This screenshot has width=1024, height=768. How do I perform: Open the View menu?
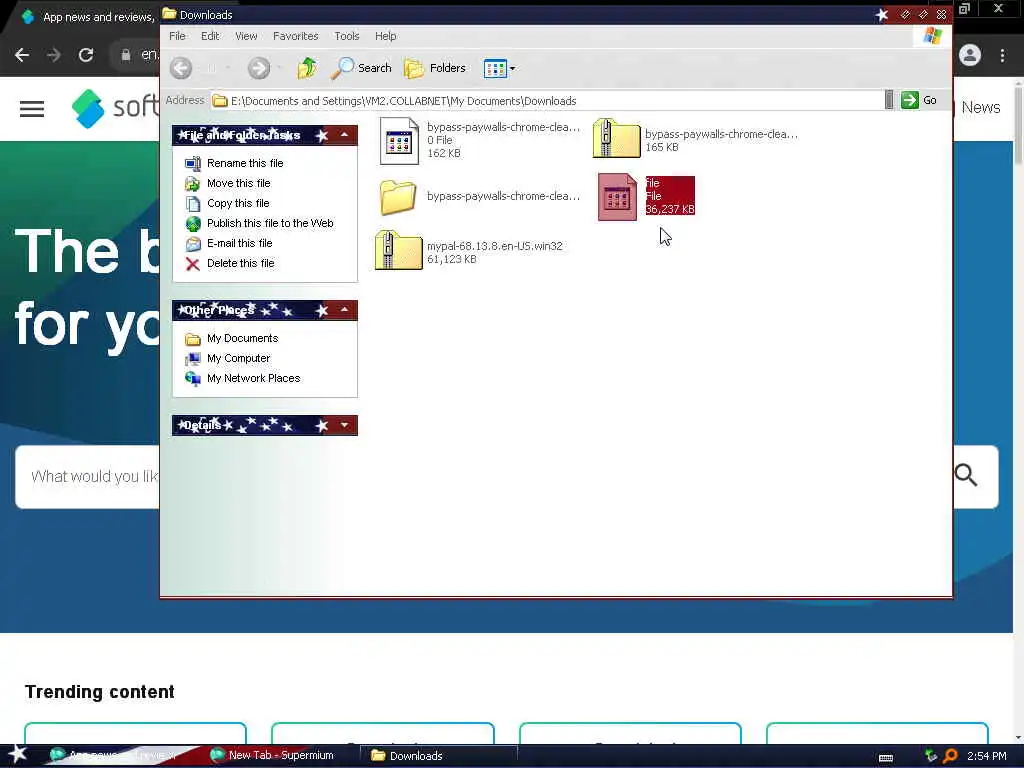pos(246,36)
